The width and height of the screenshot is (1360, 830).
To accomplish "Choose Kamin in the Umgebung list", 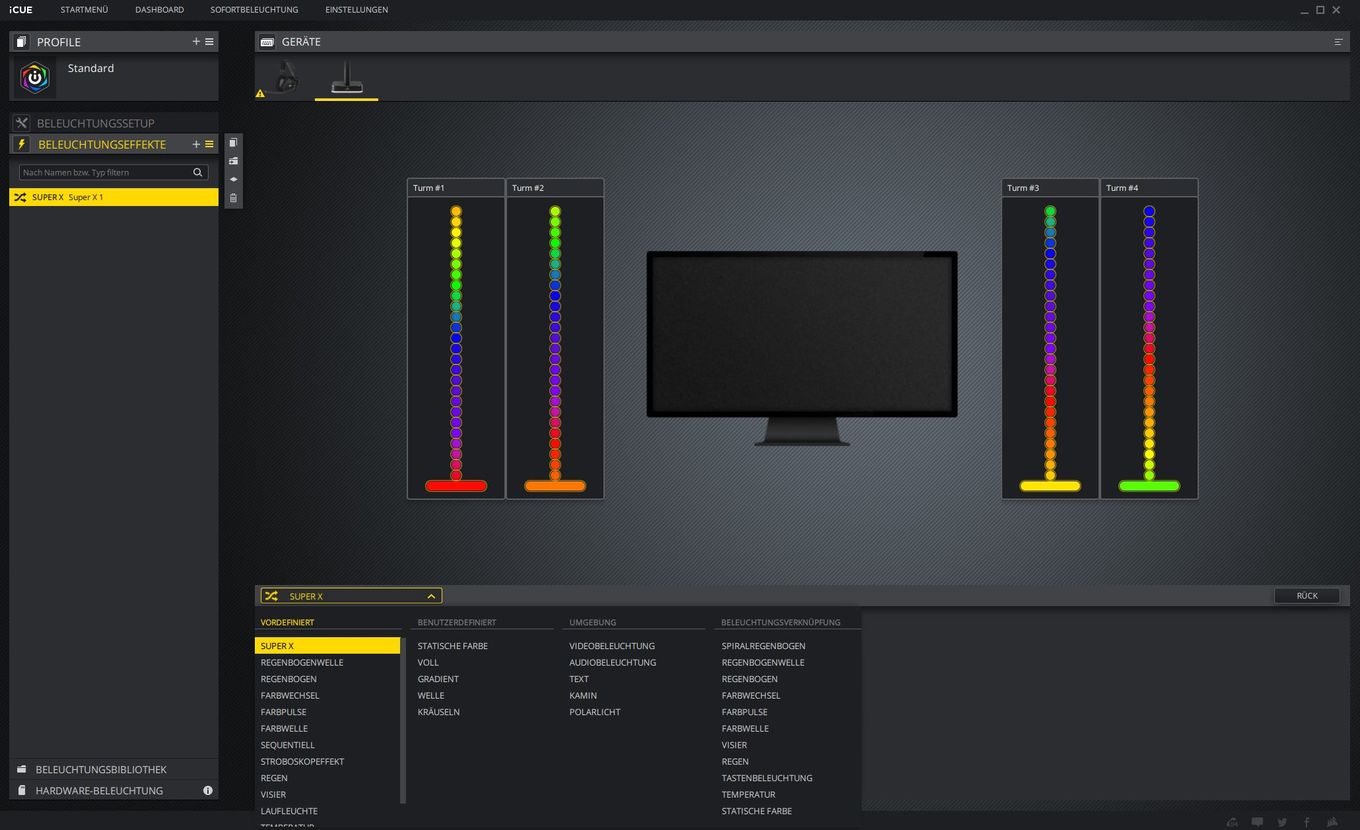I will click(x=583, y=695).
